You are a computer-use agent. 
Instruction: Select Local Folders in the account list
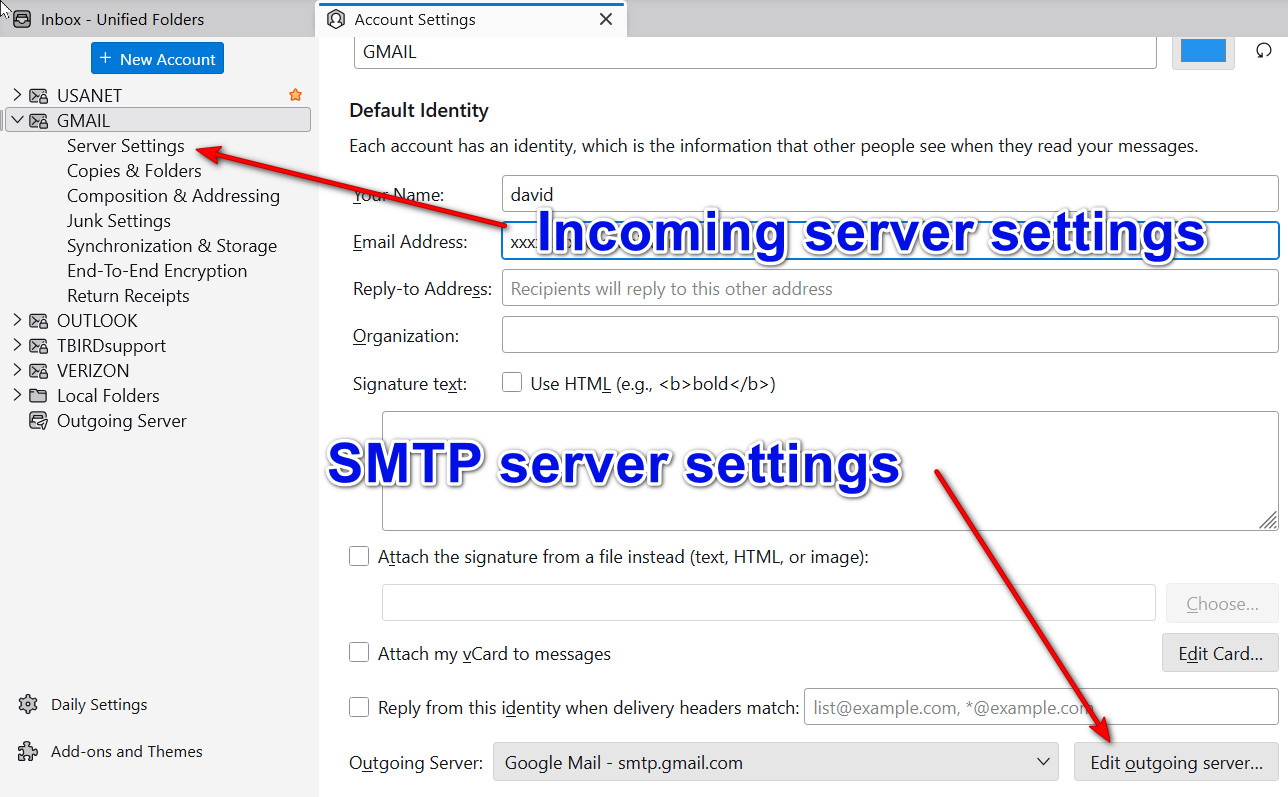(158, 395)
